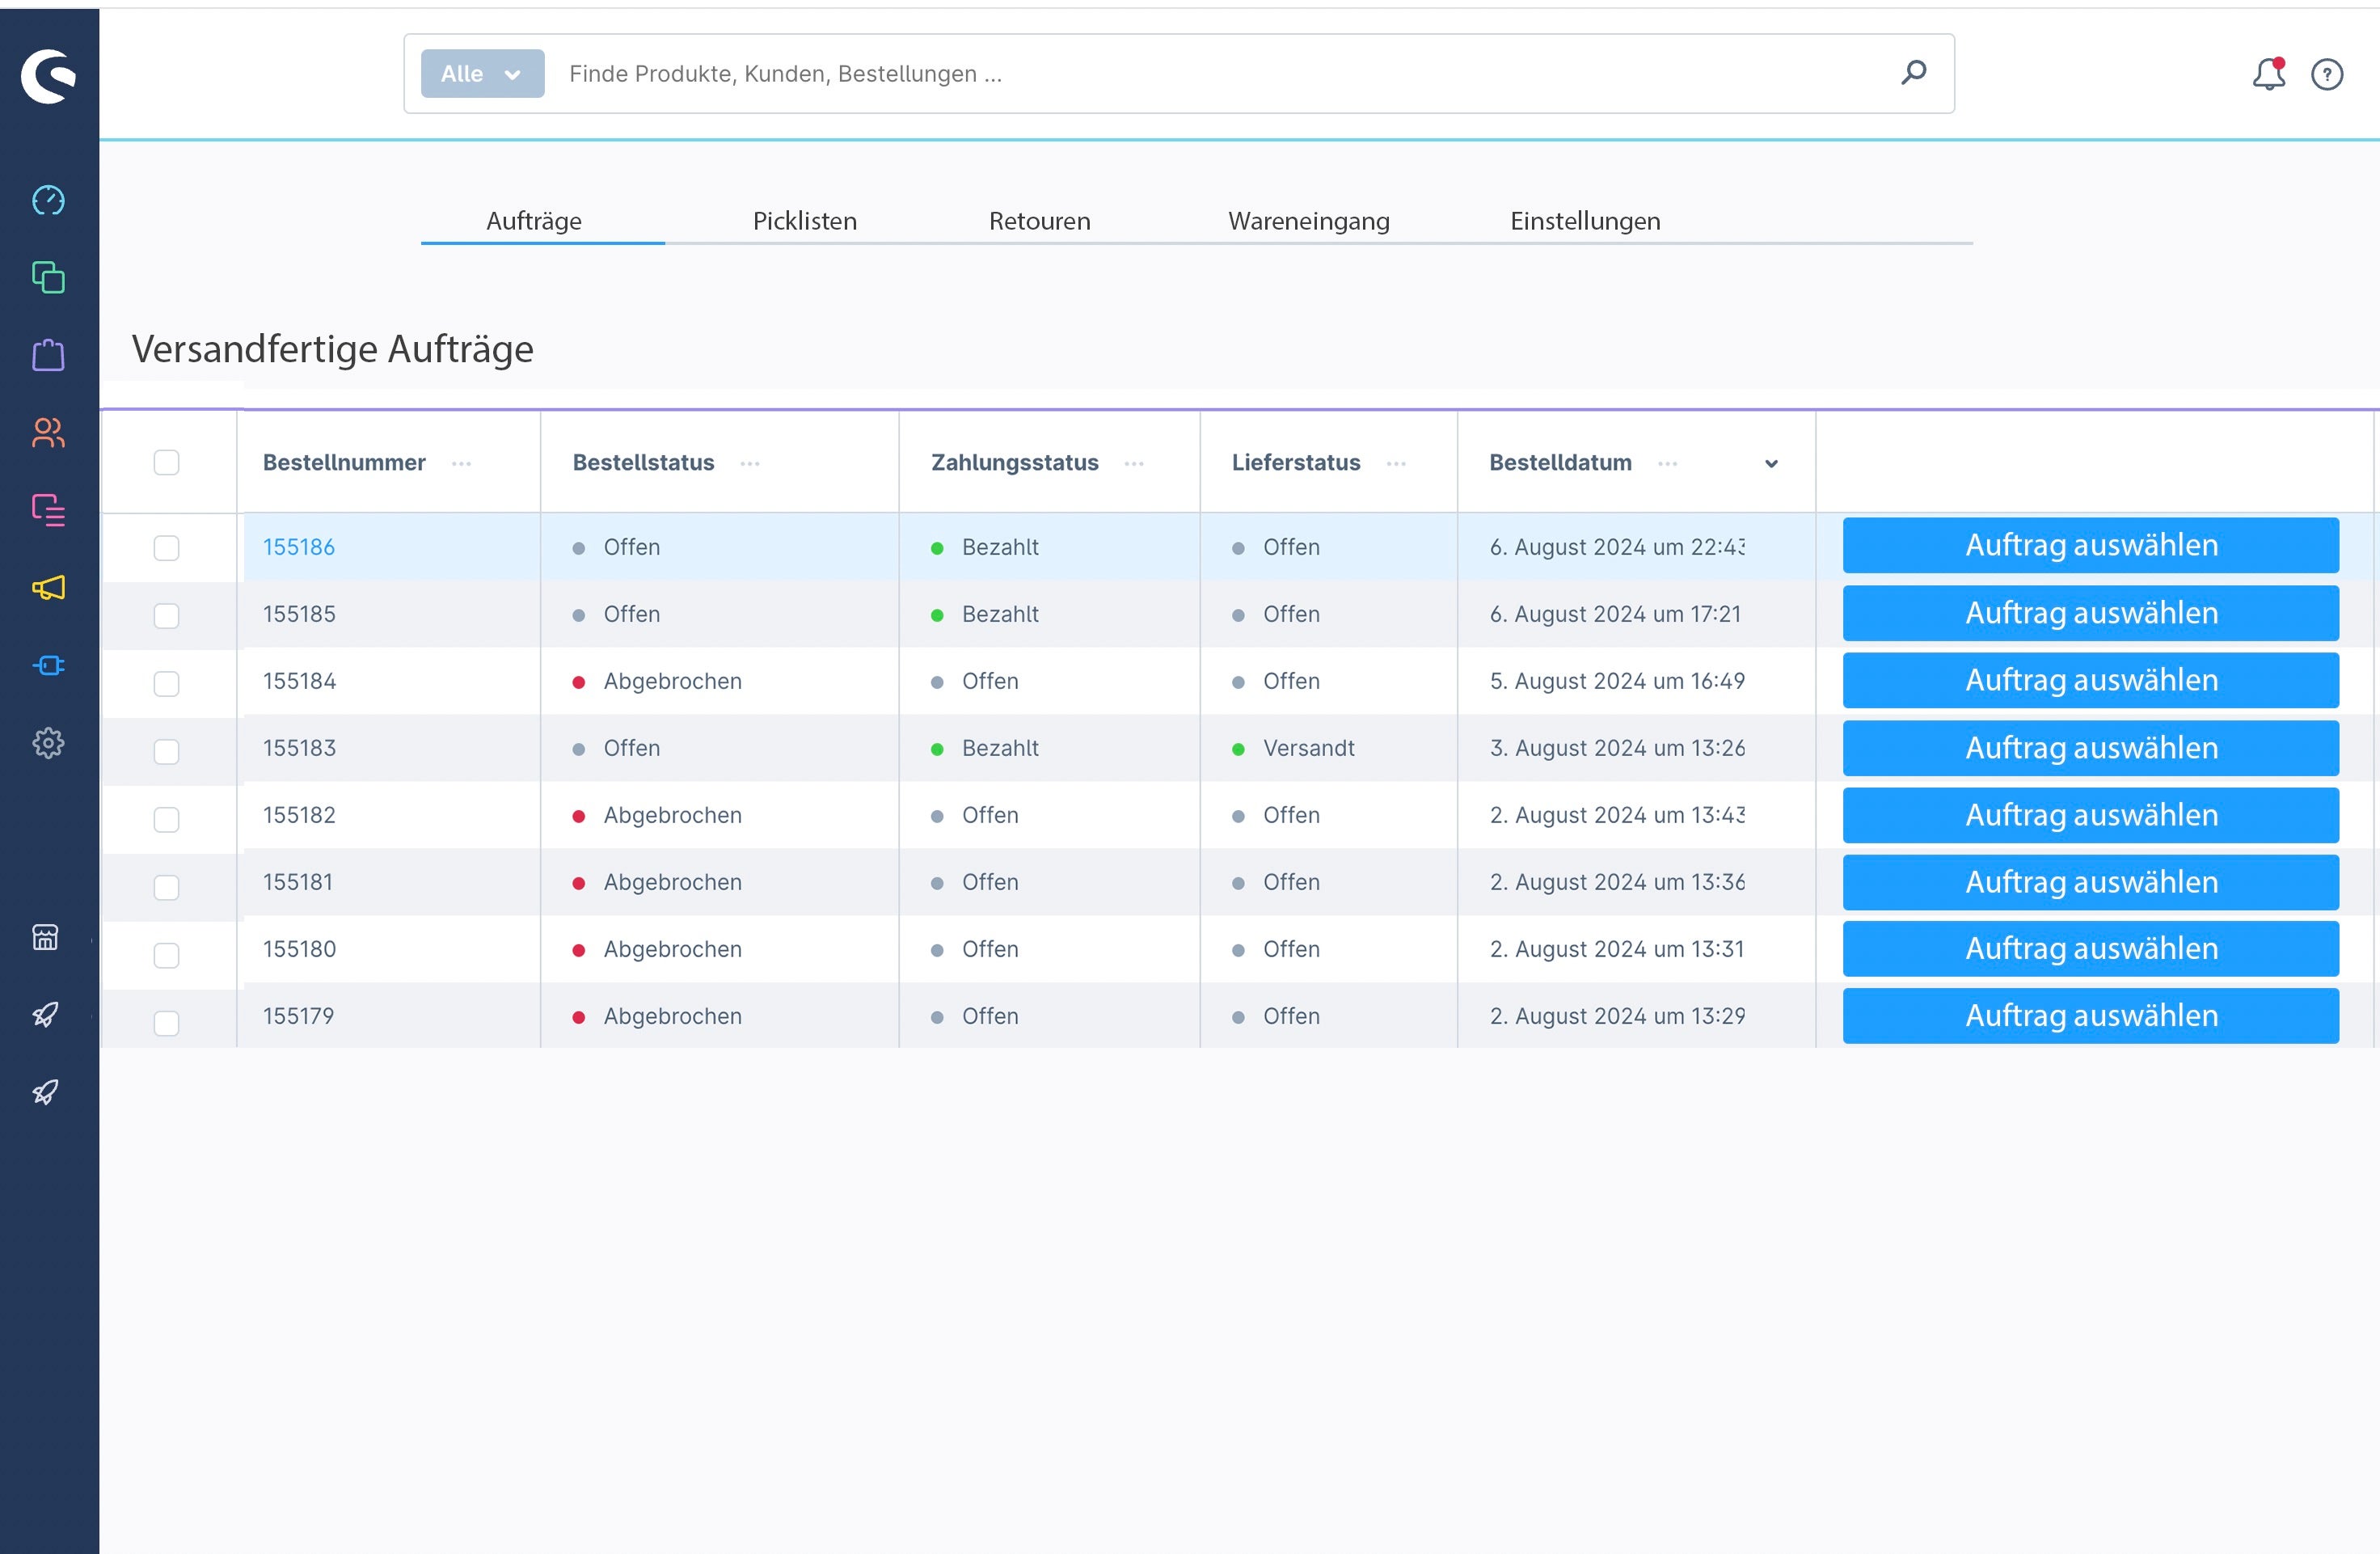Click Auftrag auswählen for order 155185
The image size is (2380, 1554).
[2091, 613]
